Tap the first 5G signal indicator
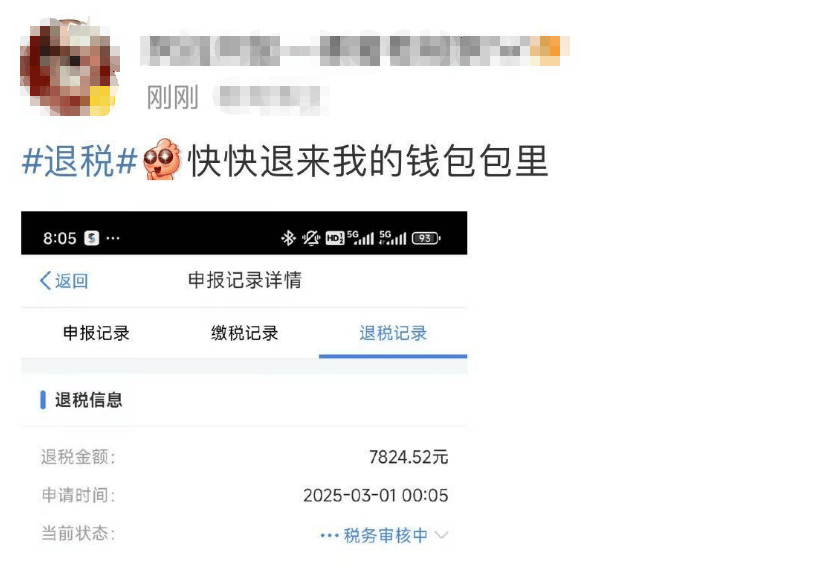Viewport: 825px width, 575px height. [360, 238]
